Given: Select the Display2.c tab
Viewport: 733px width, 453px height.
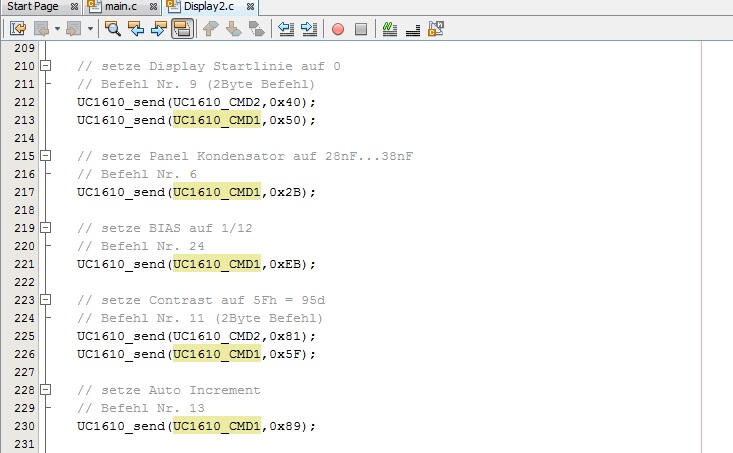Looking at the screenshot, I should coord(209,7).
